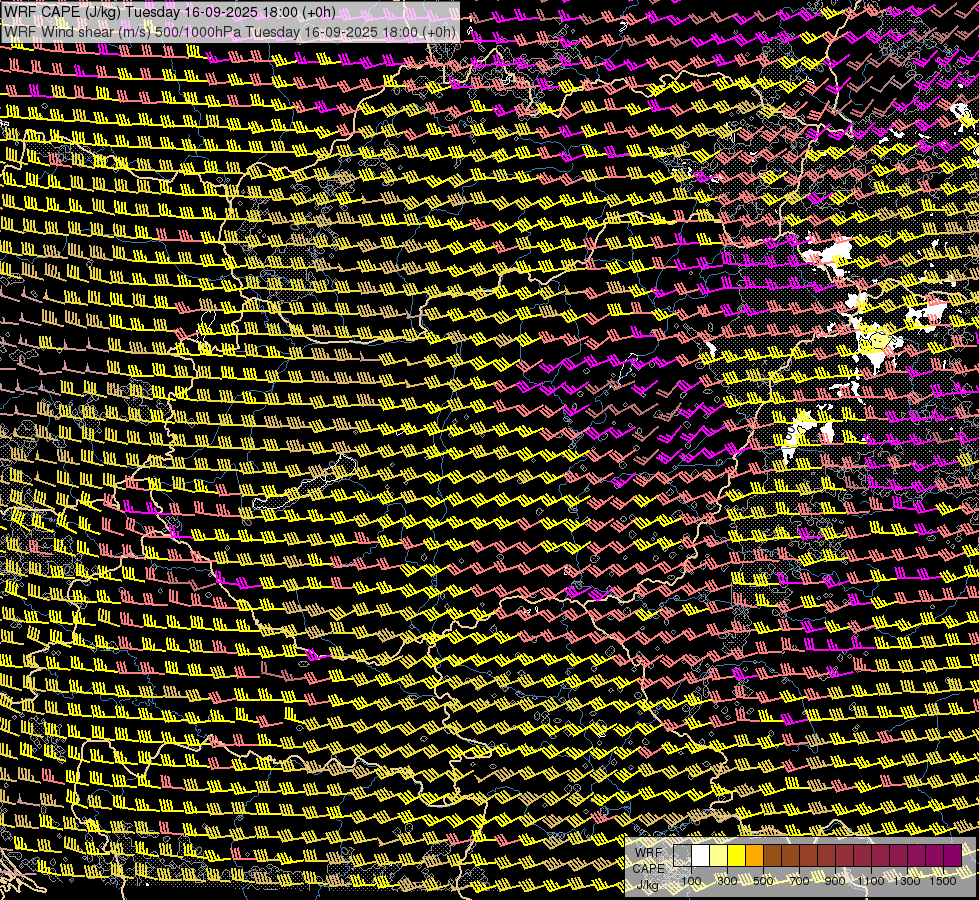Click the J/kg unit text in legend

(647, 885)
